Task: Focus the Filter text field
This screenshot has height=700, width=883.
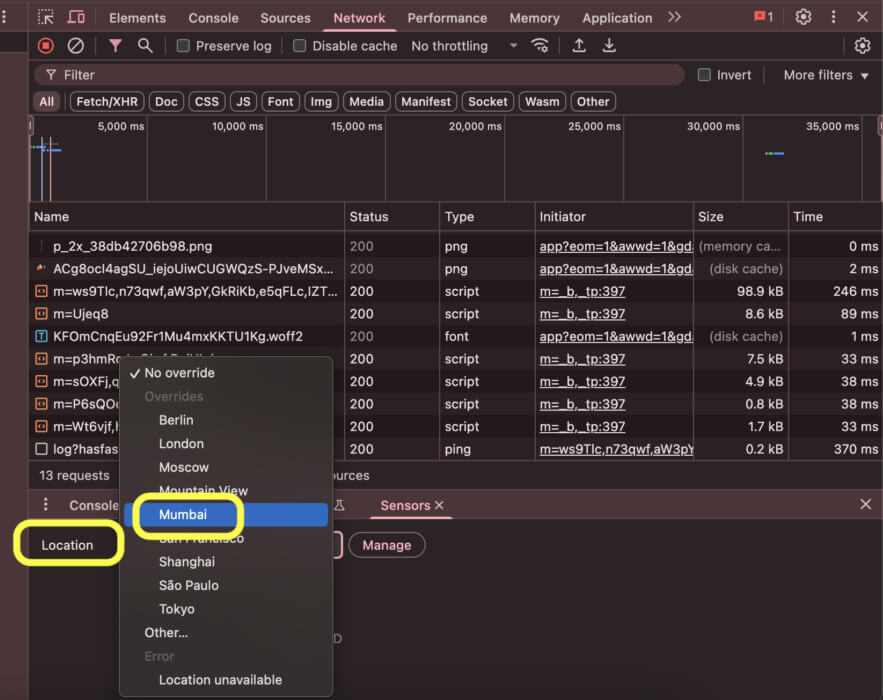Action: [359, 74]
